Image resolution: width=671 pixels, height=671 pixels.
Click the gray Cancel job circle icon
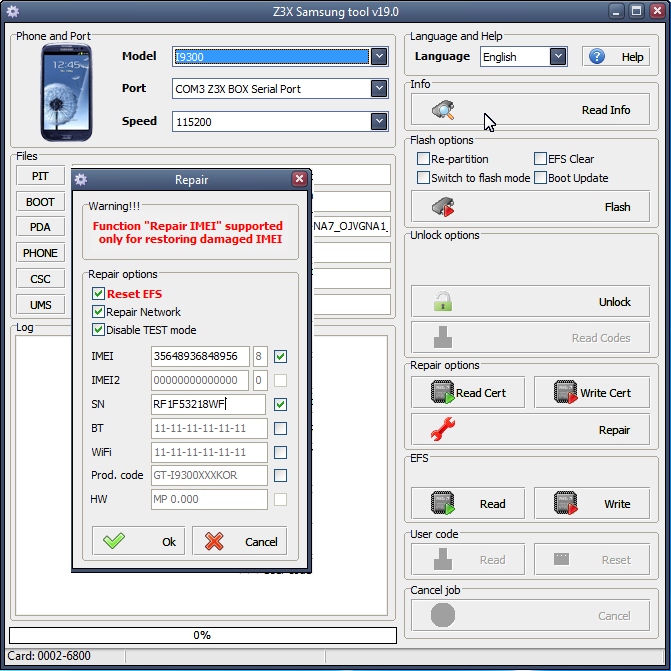(x=443, y=615)
